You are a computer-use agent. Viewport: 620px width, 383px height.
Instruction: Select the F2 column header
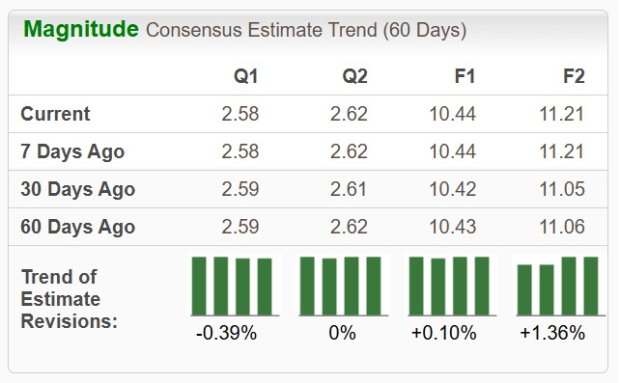574,76
